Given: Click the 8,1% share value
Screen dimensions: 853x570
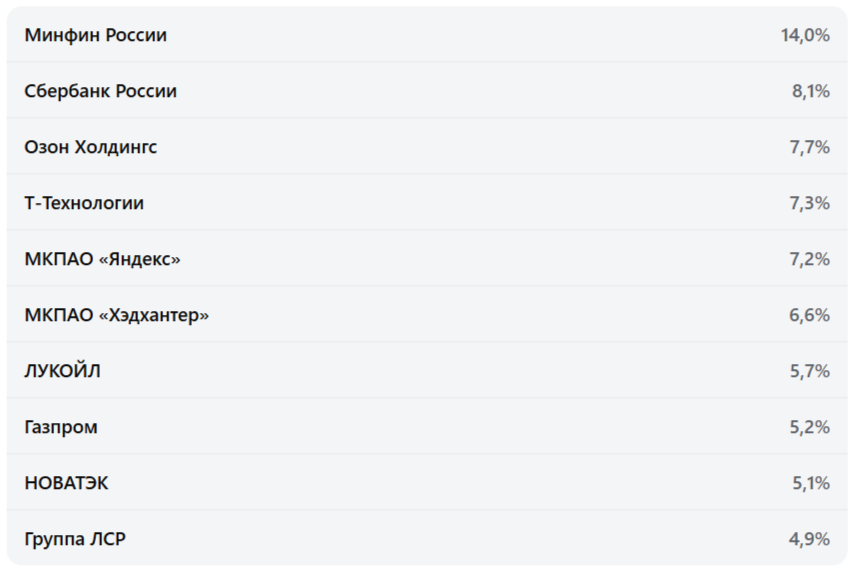Looking at the screenshot, I should tap(810, 91).
